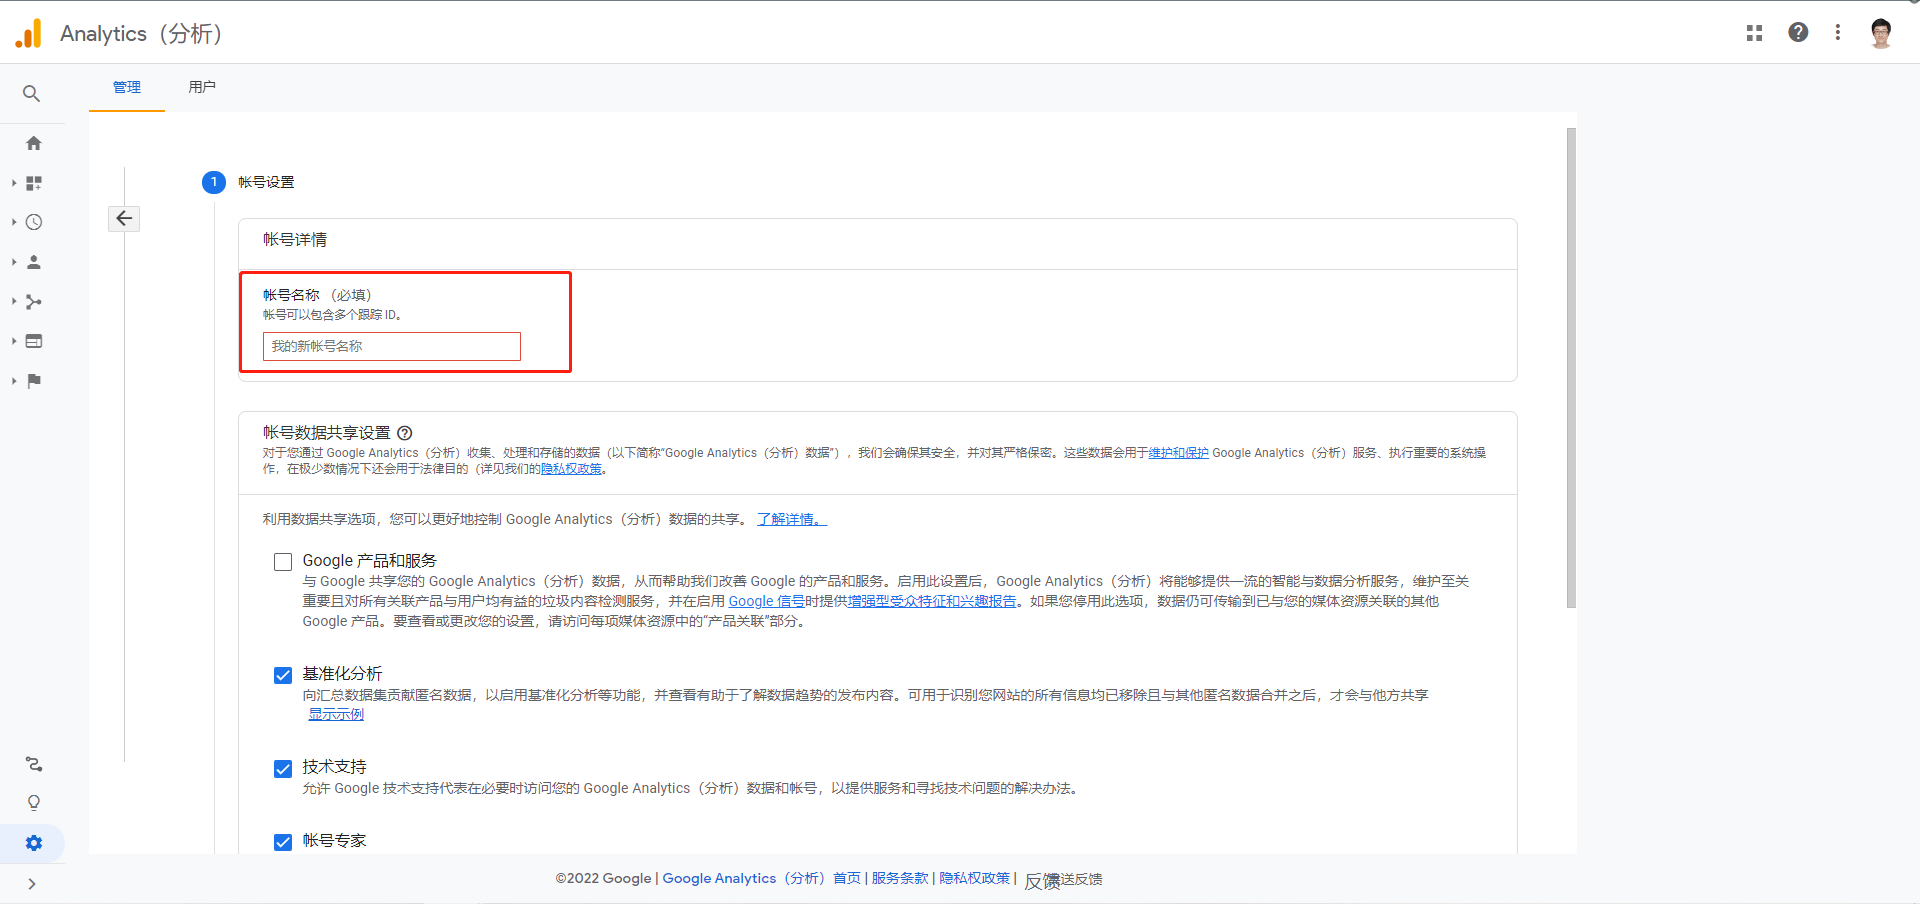Open footer Google Analytics（分析）首页 link
Viewport: 1920px width, 904px height.
pyautogui.click(x=761, y=878)
